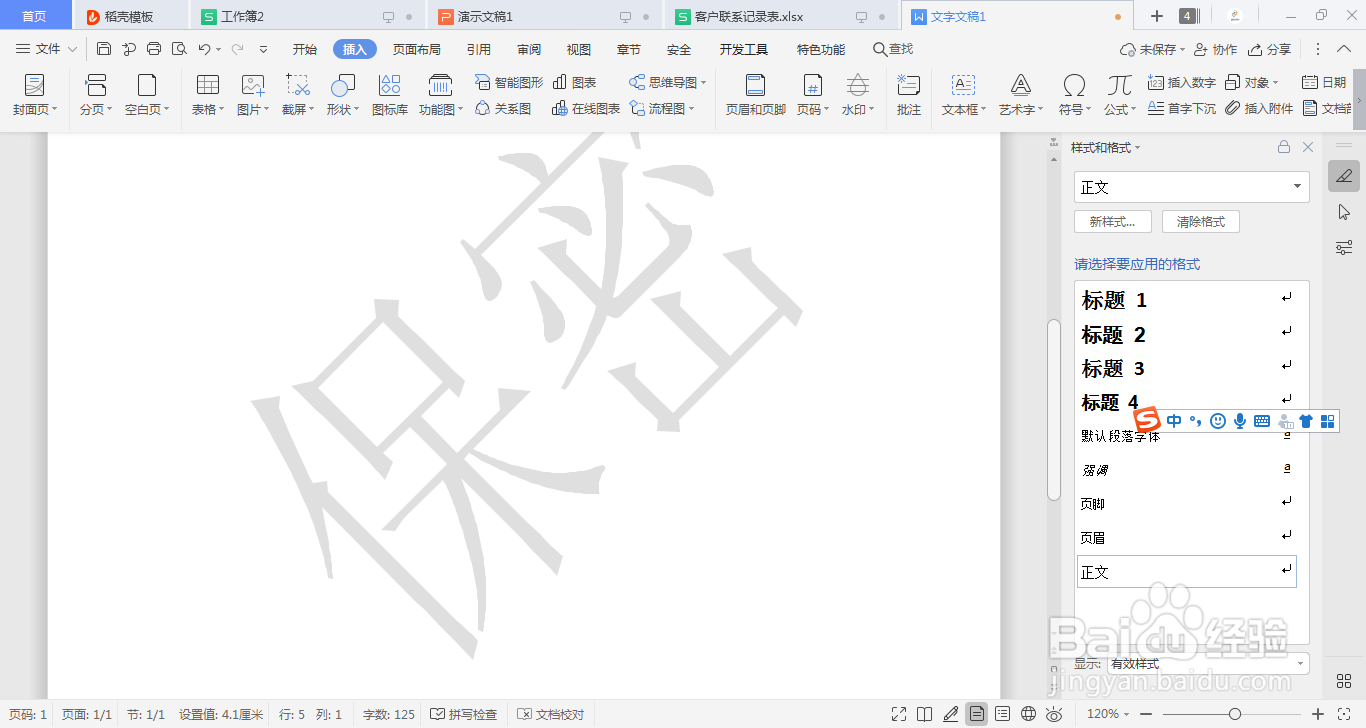This screenshot has width=1366, height=728.
Task: Insert a cover page (封面页)
Action: [35, 95]
